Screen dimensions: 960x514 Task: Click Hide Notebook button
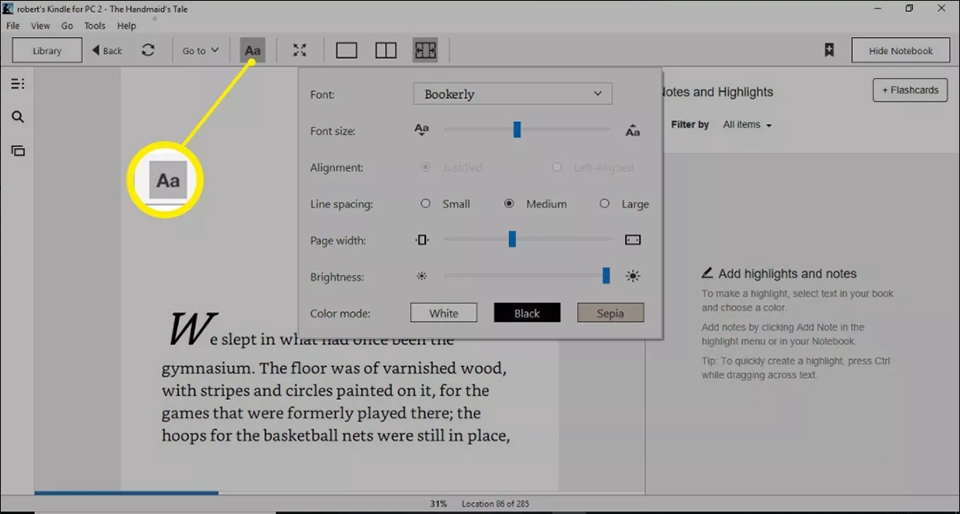[x=901, y=50]
